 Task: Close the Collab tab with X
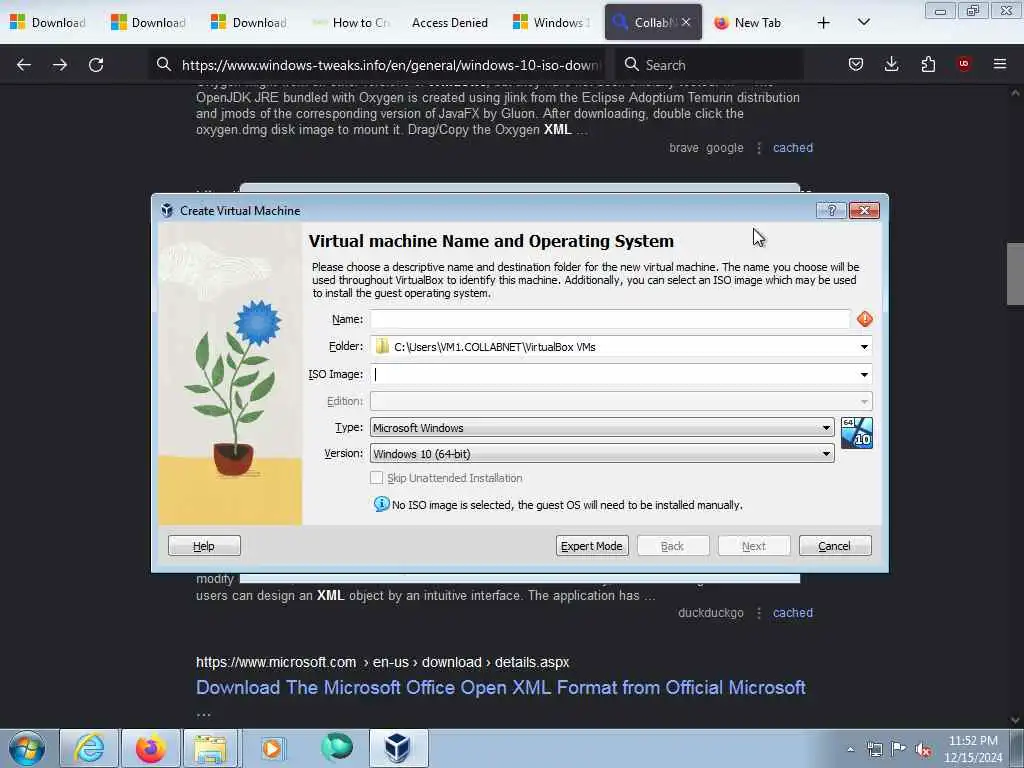click(686, 22)
